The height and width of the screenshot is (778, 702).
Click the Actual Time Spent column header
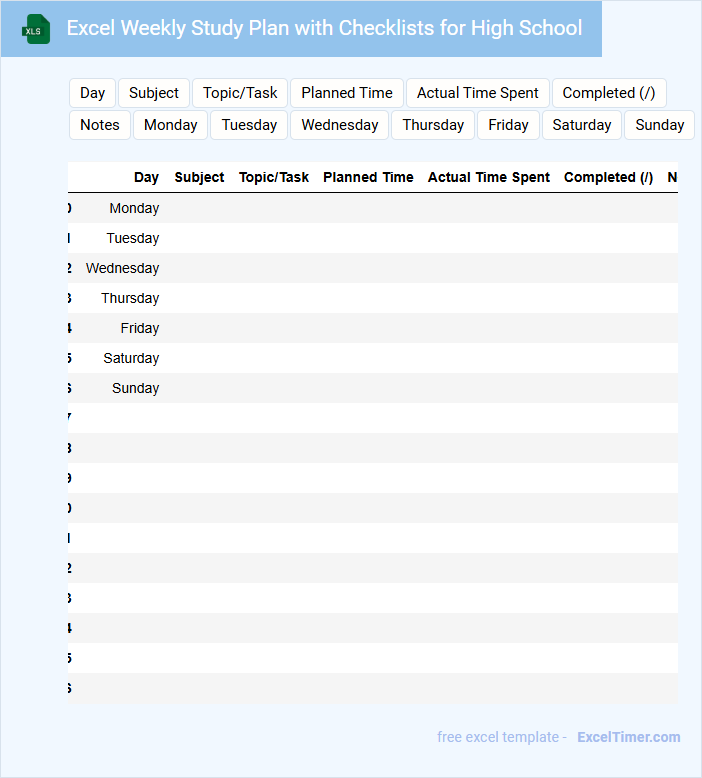pyautogui.click(x=489, y=177)
